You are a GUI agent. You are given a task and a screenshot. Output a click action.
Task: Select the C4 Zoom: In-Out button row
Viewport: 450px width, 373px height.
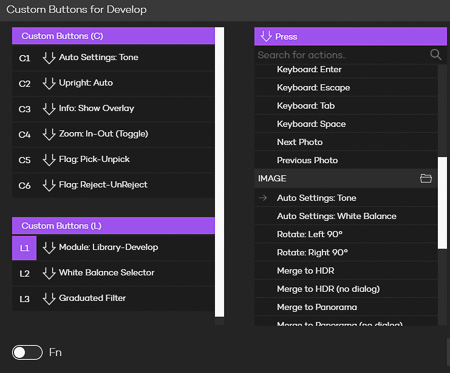tap(113, 134)
